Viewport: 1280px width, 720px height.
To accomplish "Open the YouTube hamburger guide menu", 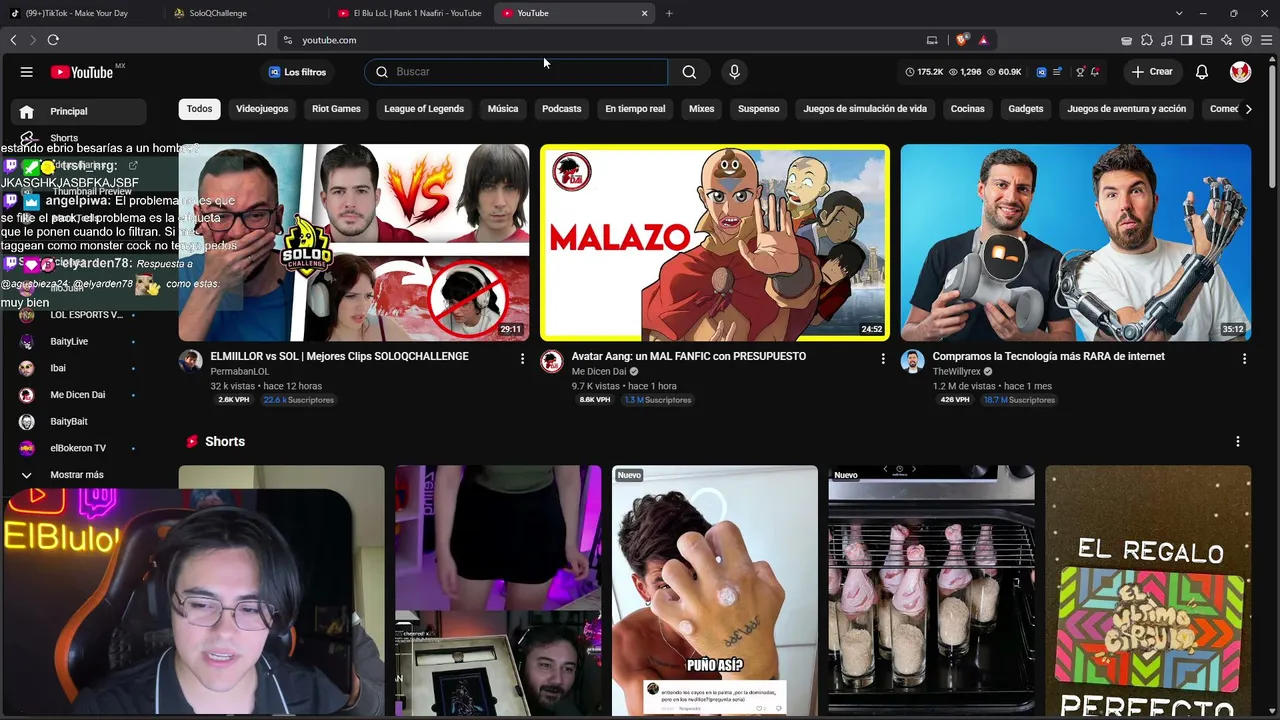I will [x=27, y=72].
